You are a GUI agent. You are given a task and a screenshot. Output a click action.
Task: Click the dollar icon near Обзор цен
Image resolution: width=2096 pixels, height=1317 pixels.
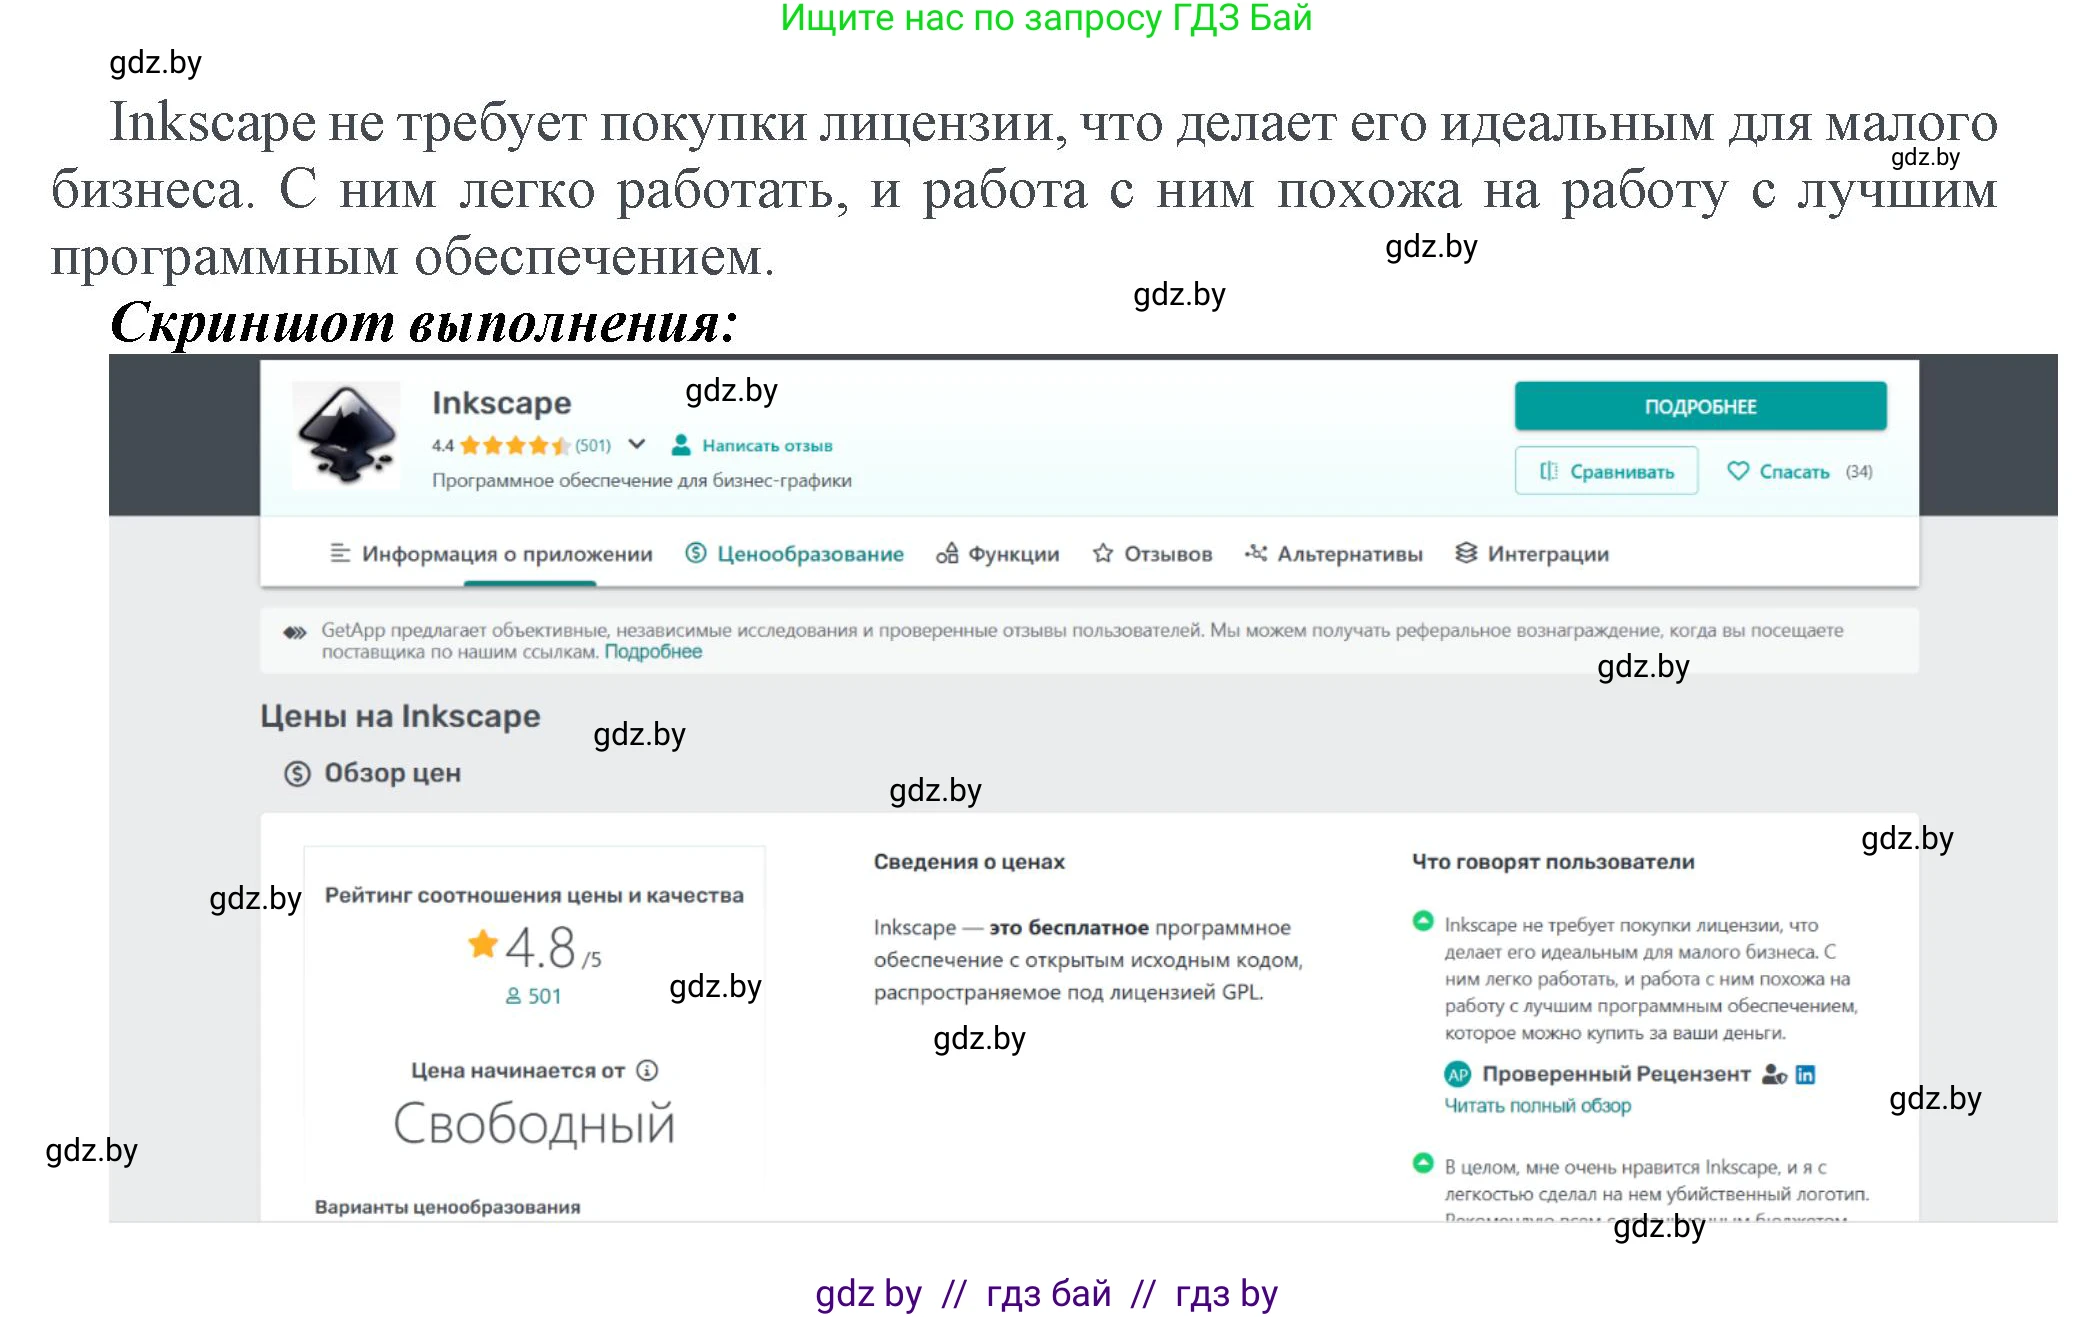pos(296,772)
